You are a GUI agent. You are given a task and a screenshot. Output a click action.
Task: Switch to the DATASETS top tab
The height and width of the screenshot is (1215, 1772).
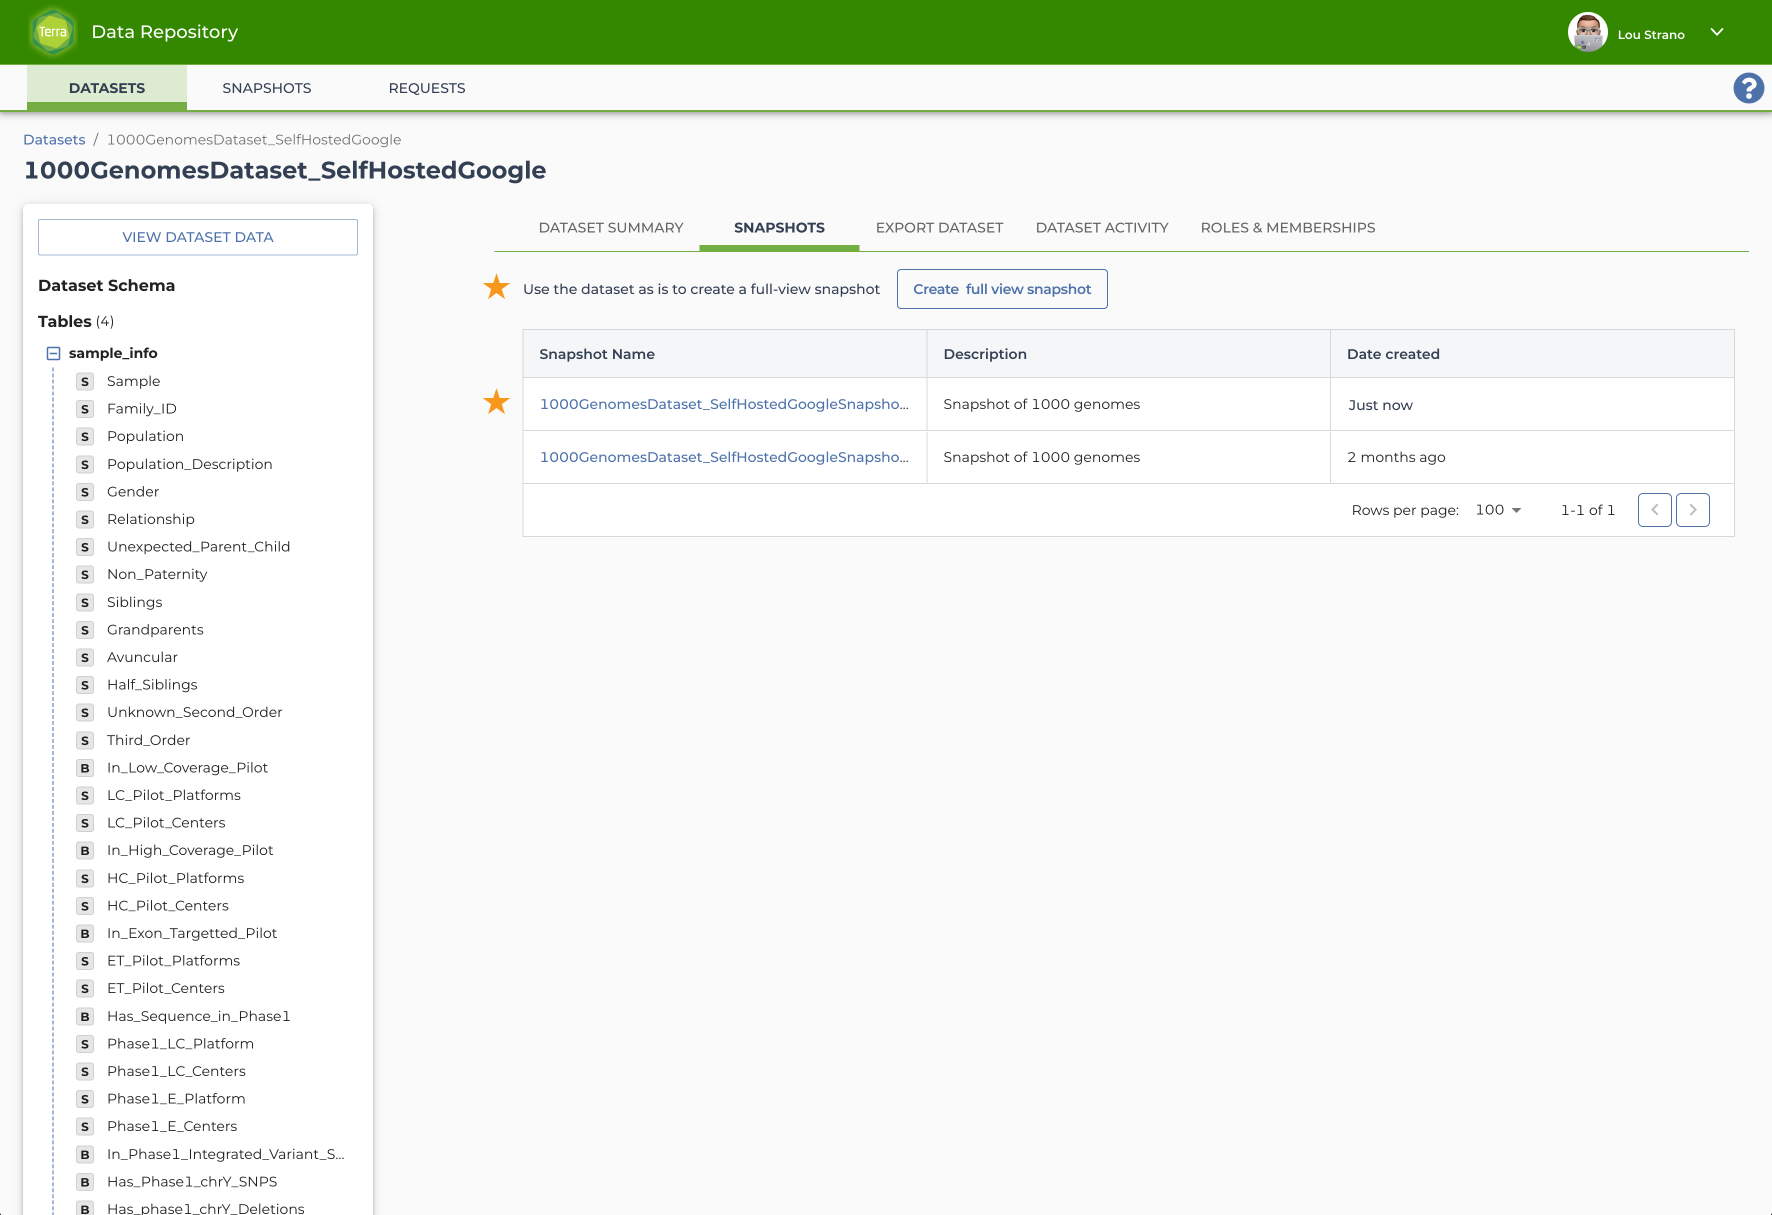[107, 88]
